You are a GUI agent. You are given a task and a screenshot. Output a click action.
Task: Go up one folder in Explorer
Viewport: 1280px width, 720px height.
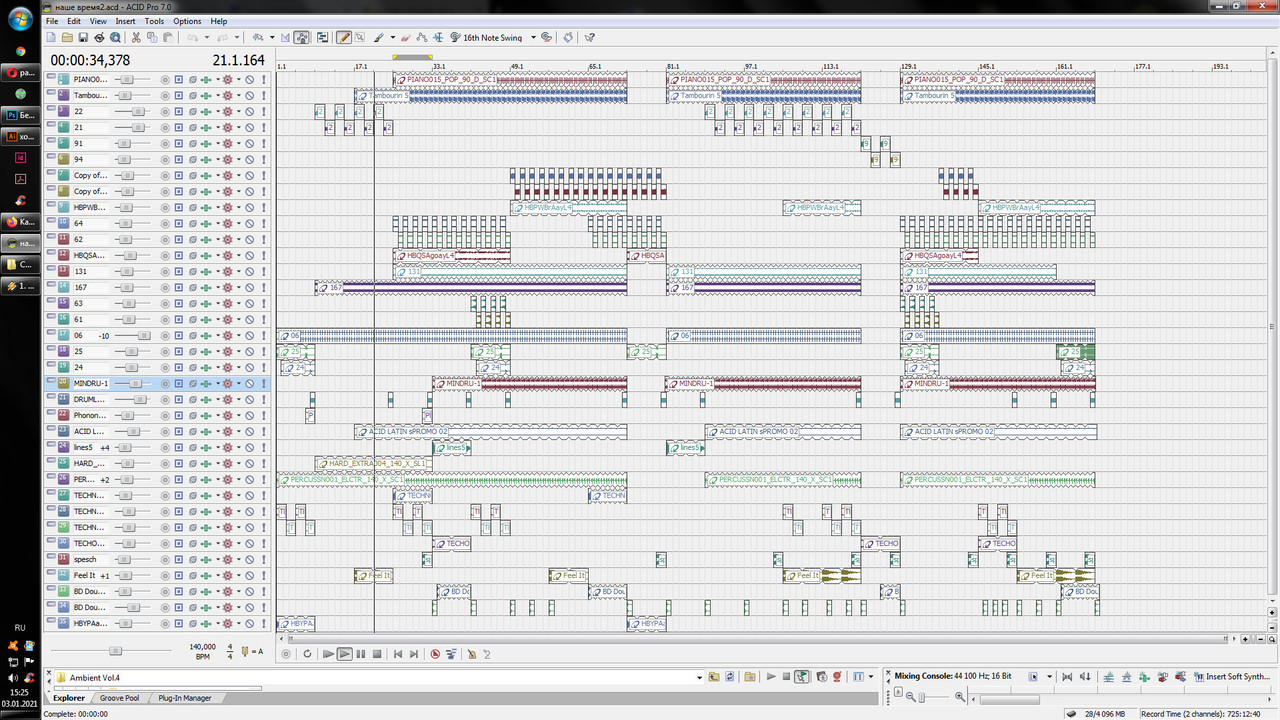pyautogui.click(x=713, y=677)
